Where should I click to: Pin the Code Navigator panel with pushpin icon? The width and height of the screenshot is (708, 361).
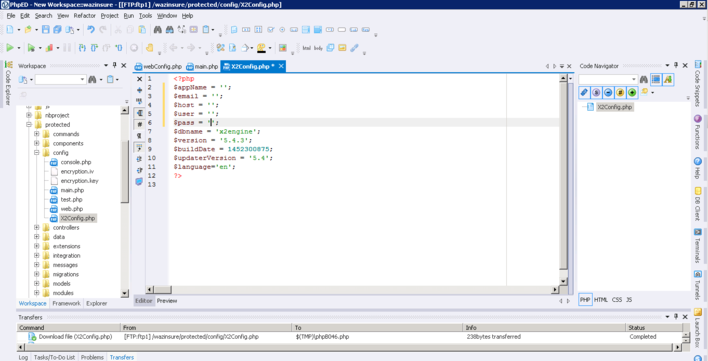click(x=676, y=65)
